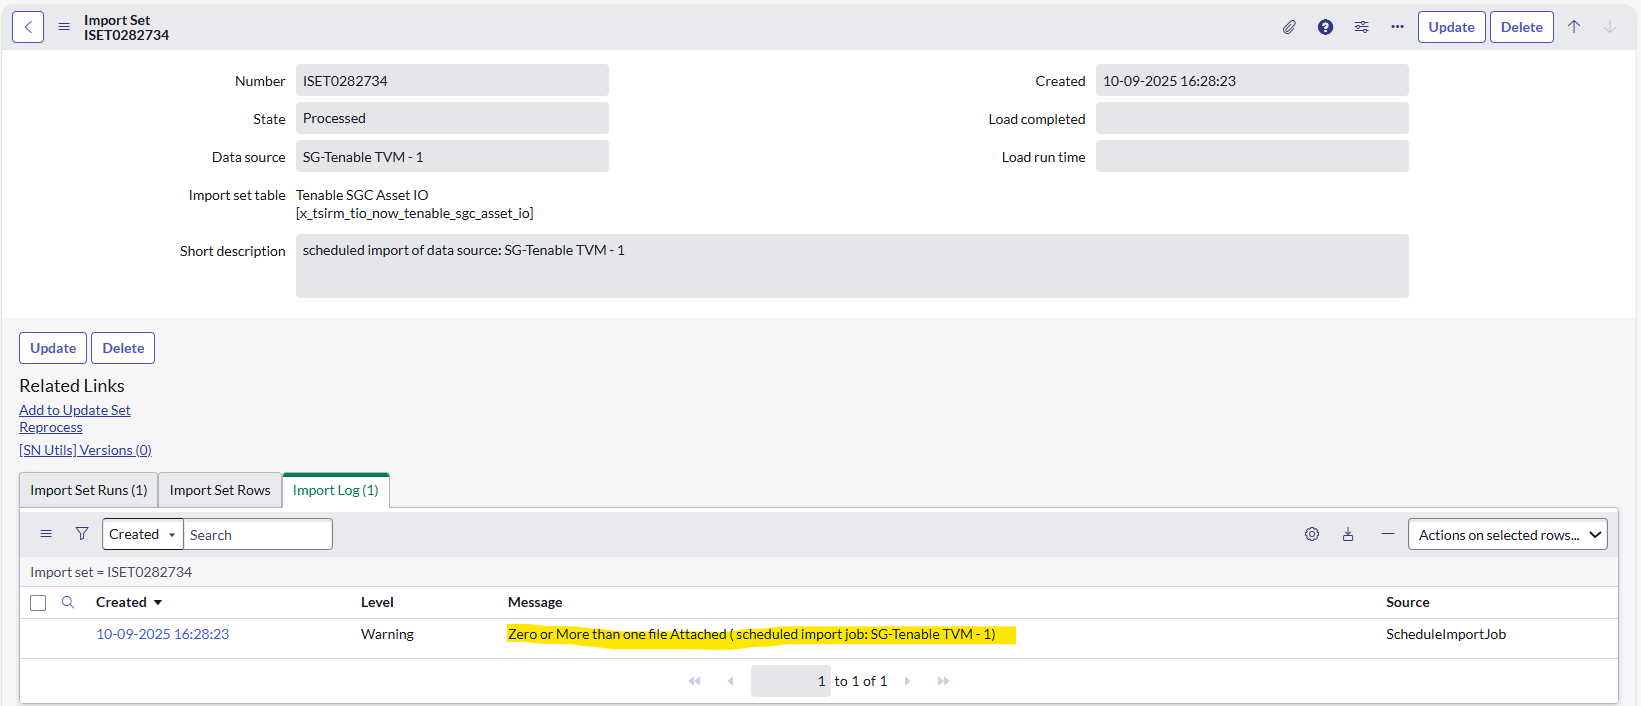
Task: Switch to Import Set Rows tab
Action: click(220, 490)
